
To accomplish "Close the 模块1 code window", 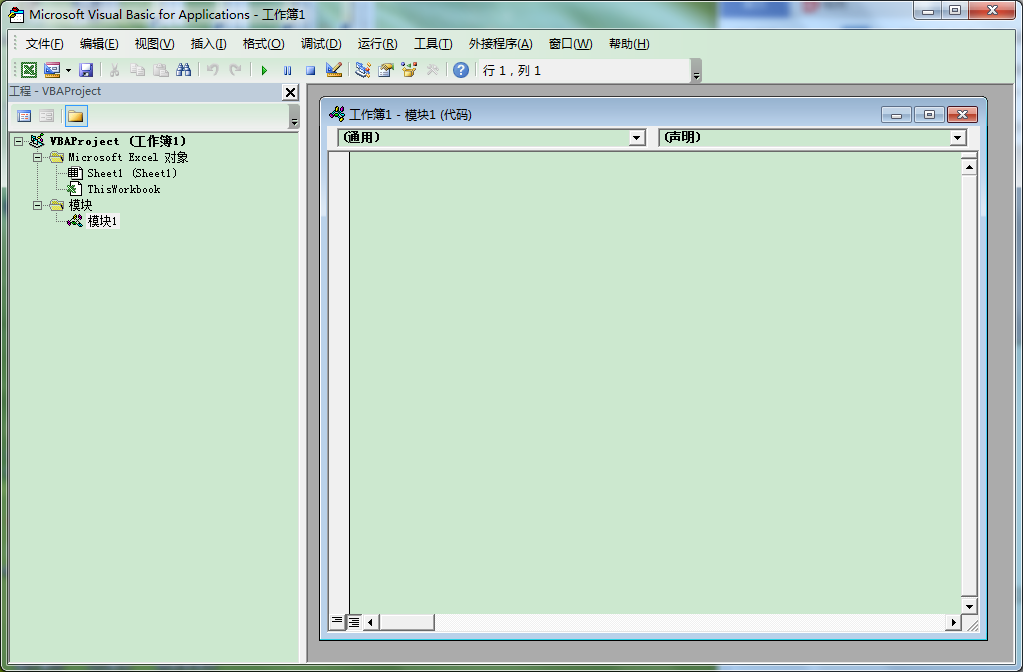I will (962, 115).
